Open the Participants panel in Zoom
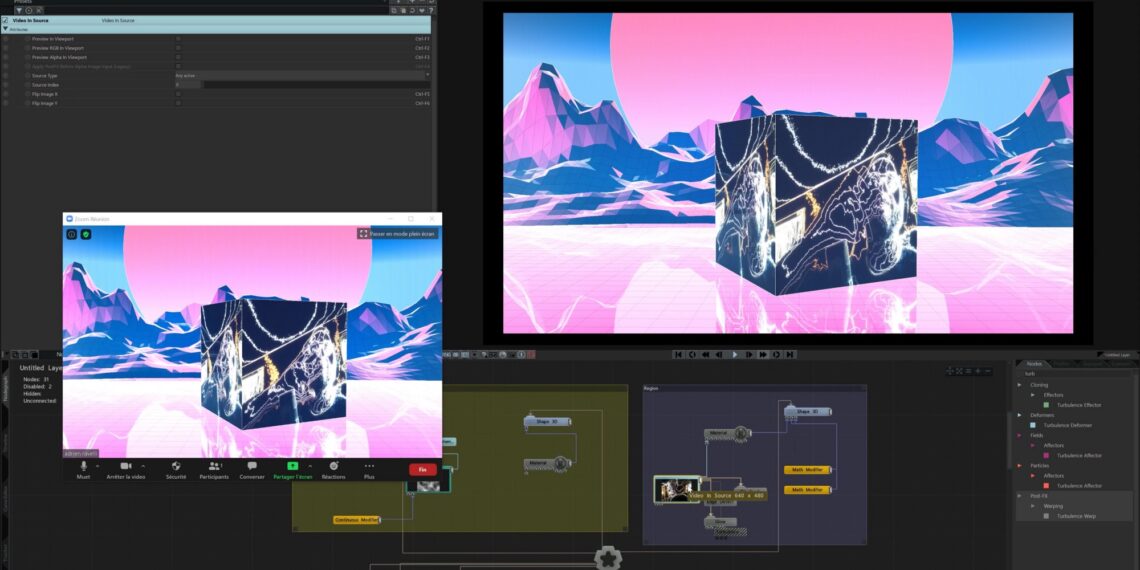 click(x=213, y=466)
